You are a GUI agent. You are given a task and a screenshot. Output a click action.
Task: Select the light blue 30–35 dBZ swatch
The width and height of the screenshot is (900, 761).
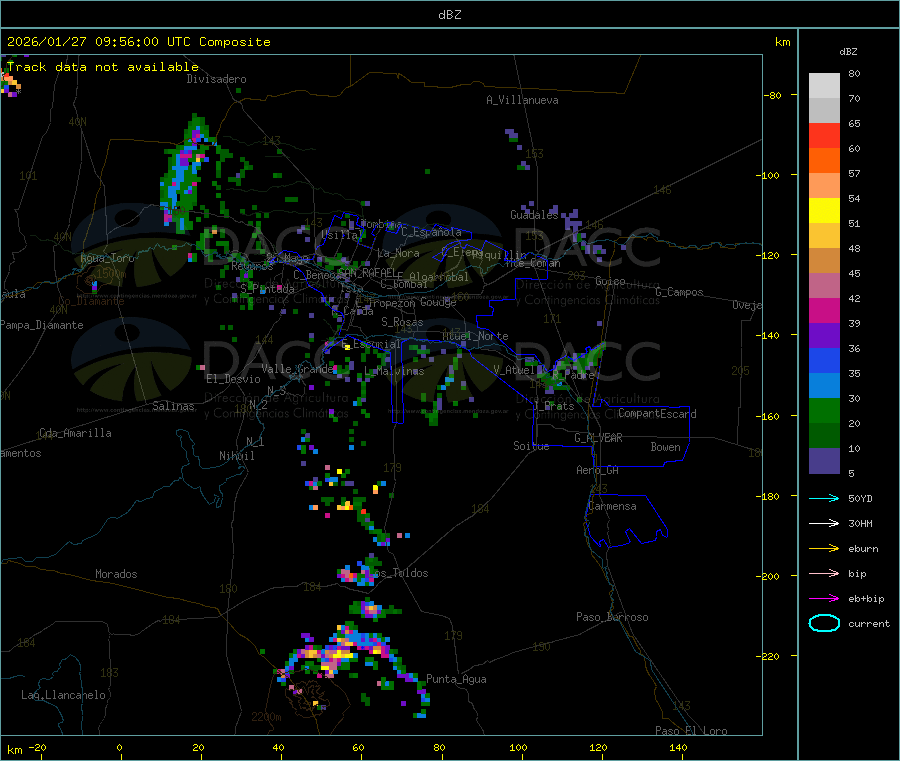(x=824, y=386)
